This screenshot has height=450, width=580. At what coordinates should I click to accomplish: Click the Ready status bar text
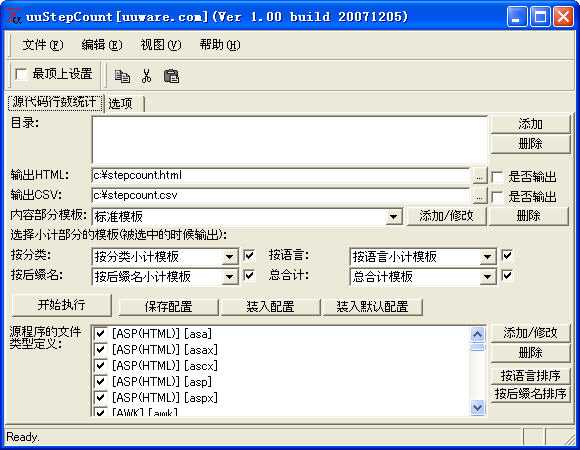click(x=23, y=437)
